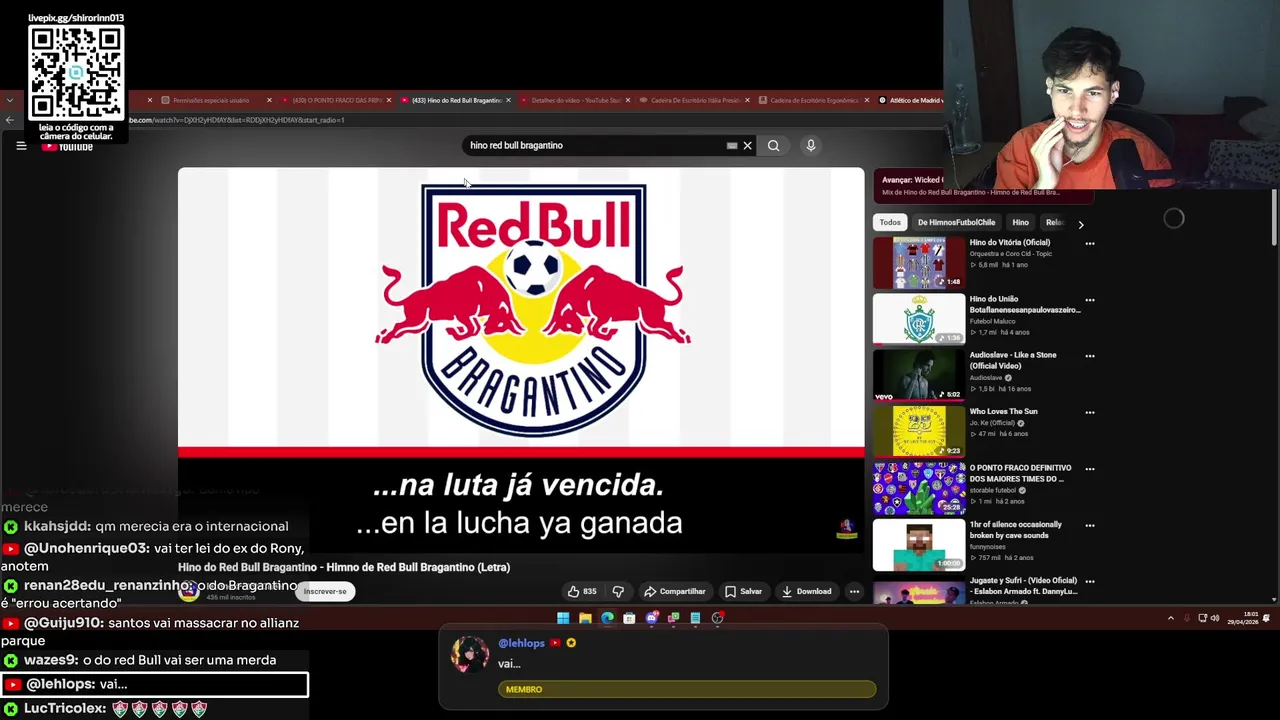Open Discord from the taskbar
This screenshot has height=720, width=1280.
pyautogui.click(x=652, y=618)
